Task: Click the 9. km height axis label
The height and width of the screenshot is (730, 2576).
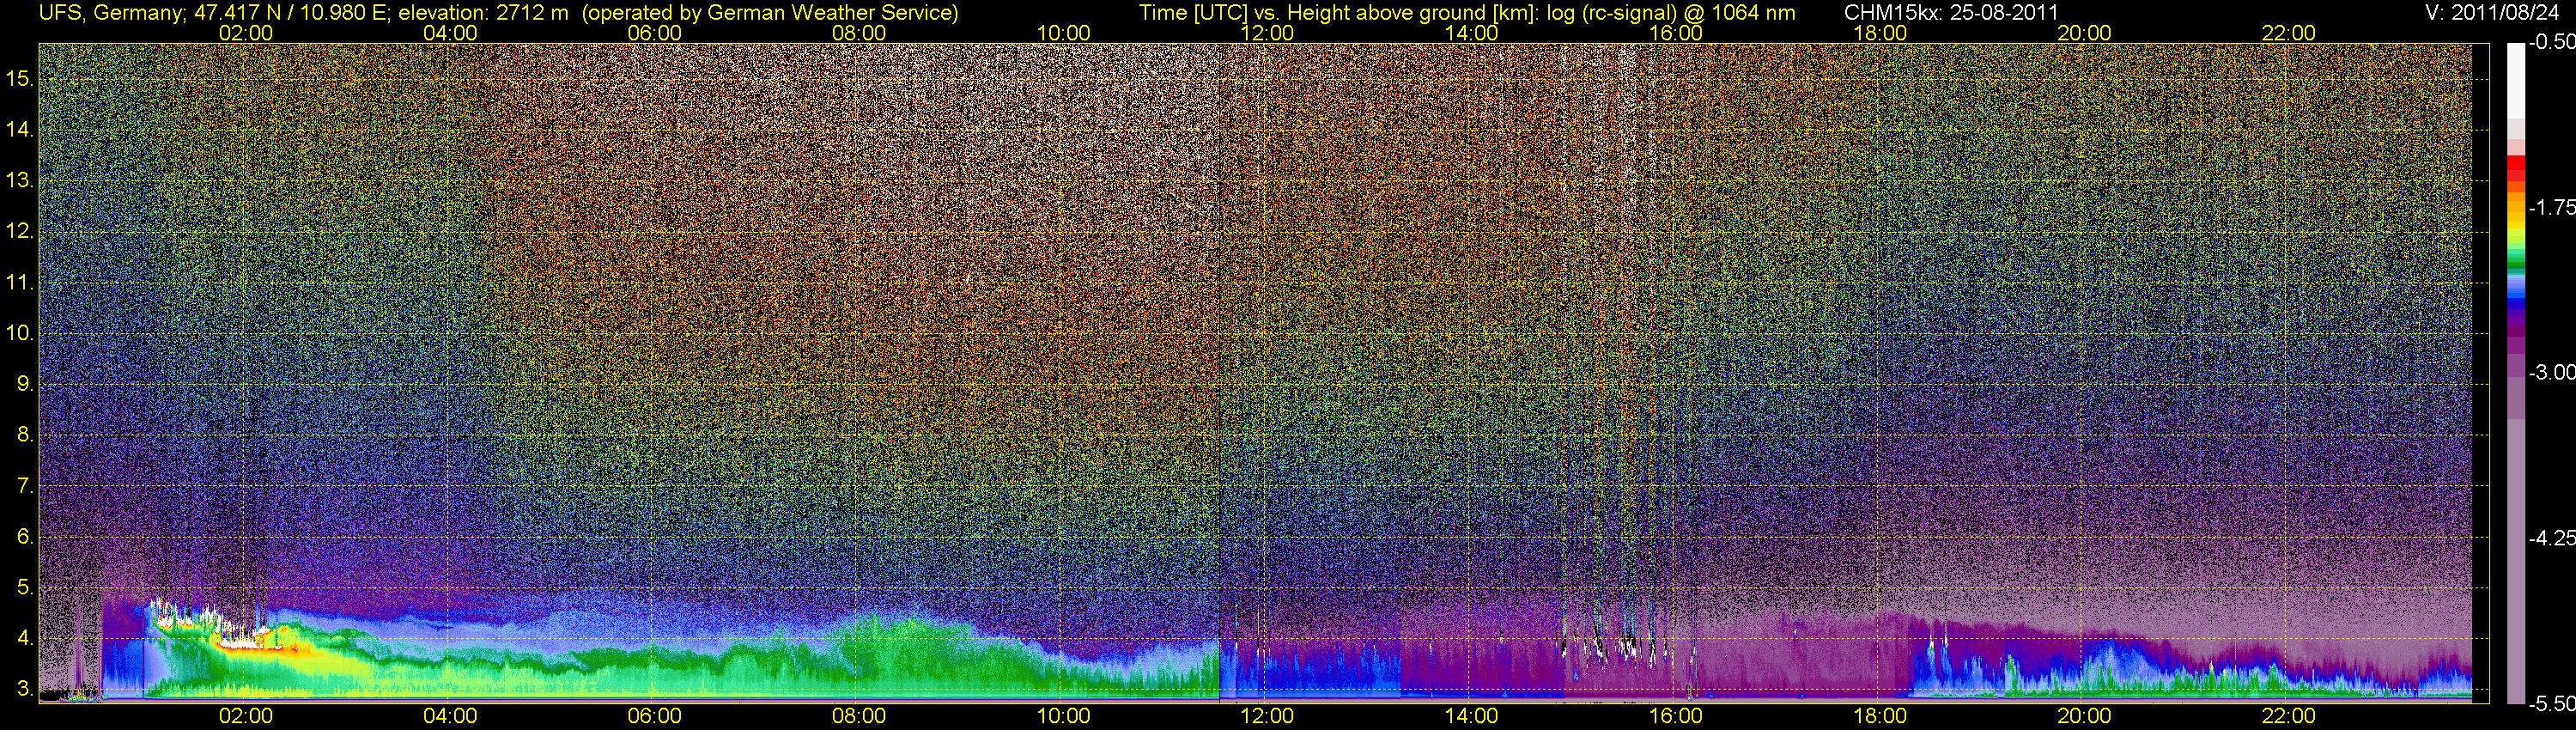Action: click(25, 384)
